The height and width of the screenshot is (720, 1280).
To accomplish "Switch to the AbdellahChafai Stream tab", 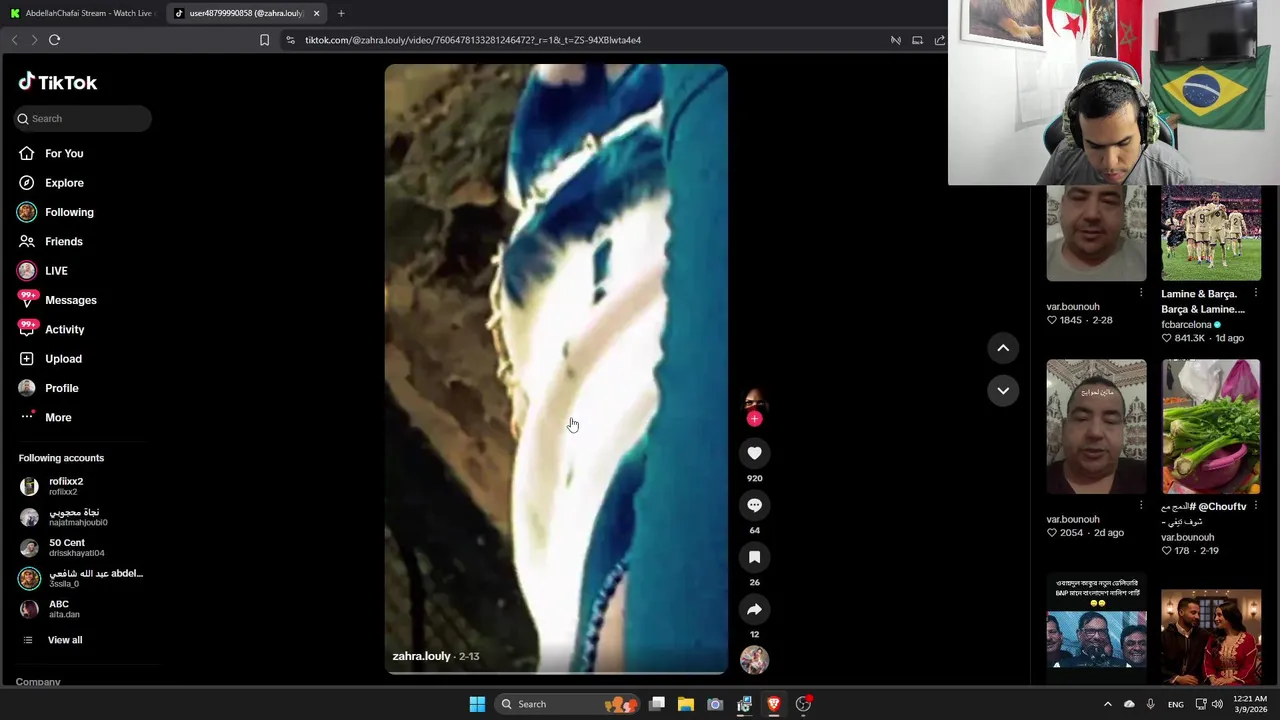I will [82, 13].
